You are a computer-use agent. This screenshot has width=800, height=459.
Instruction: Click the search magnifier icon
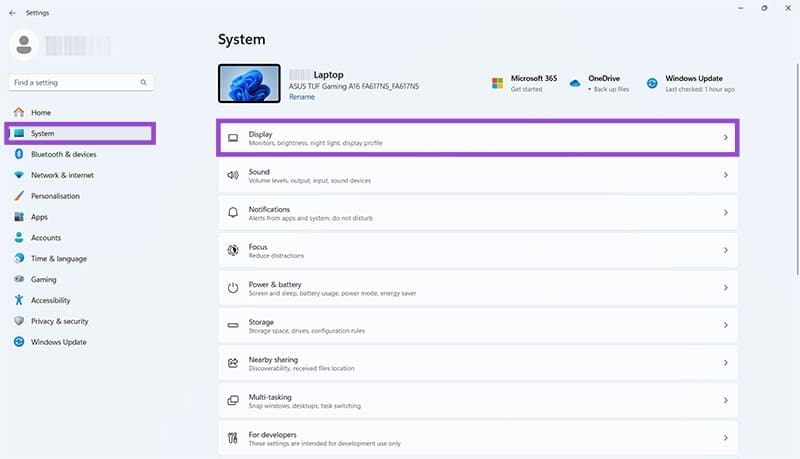(x=143, y=82)
